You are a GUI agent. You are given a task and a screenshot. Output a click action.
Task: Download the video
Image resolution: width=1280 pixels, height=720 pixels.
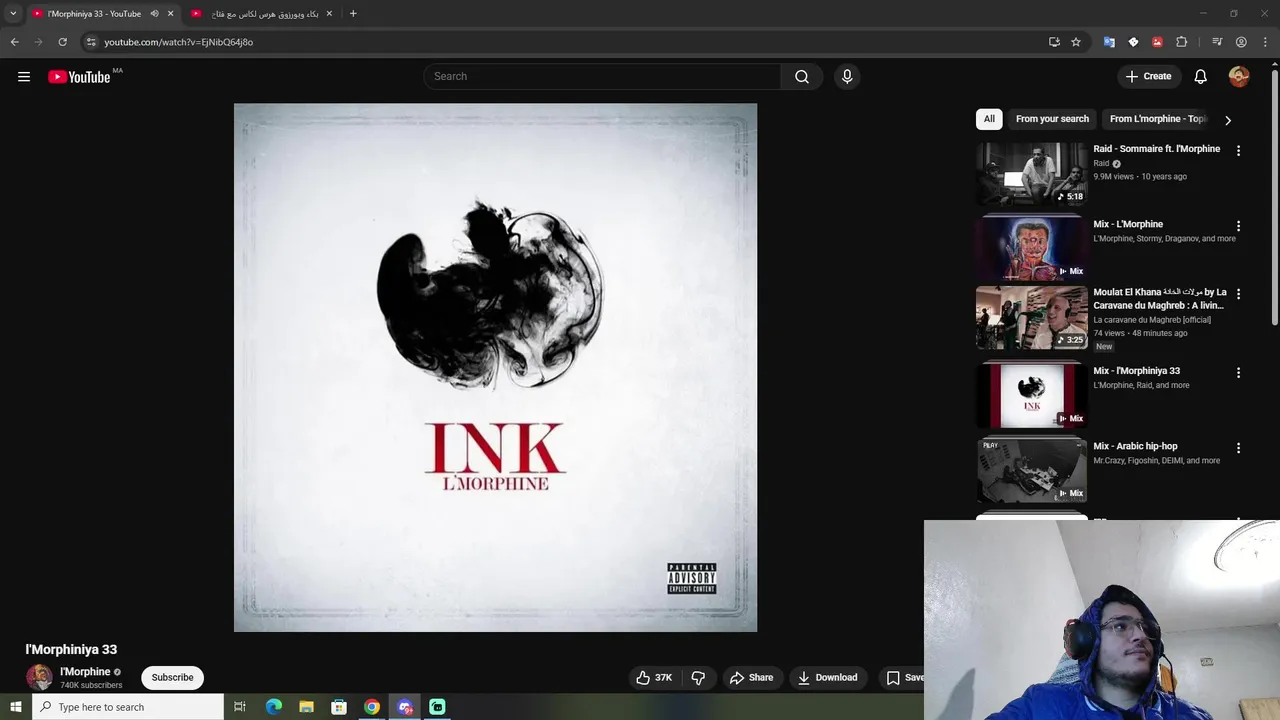pyautogui.click(x=827, y=677)
